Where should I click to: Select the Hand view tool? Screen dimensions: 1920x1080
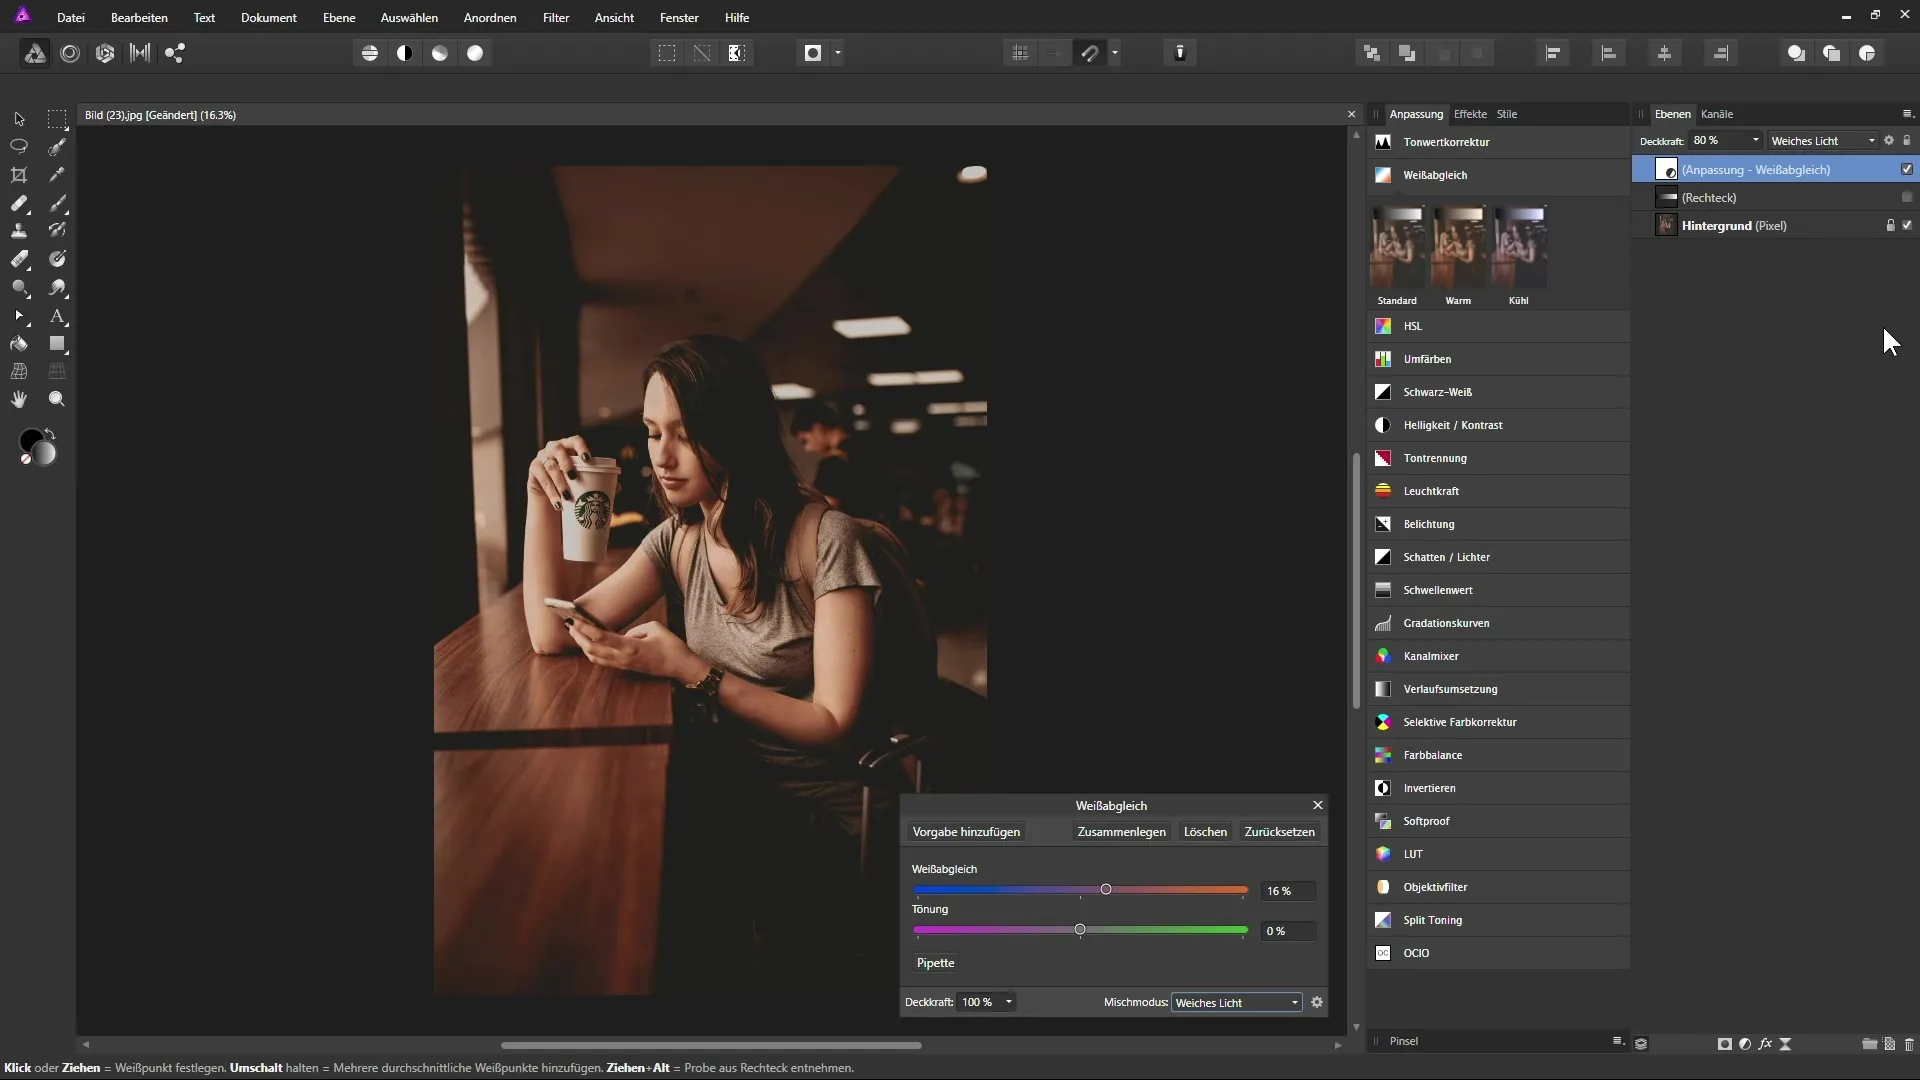coord(19,399)
